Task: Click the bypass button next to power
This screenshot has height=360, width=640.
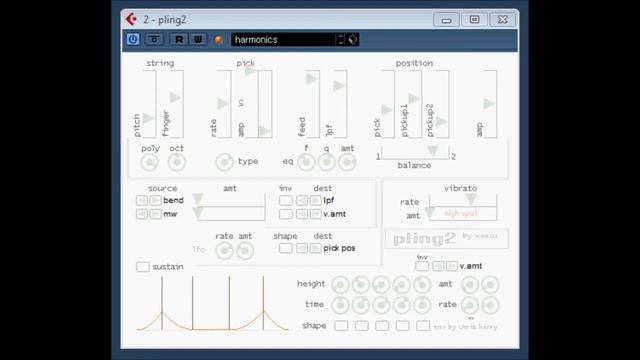Action: 154,40
